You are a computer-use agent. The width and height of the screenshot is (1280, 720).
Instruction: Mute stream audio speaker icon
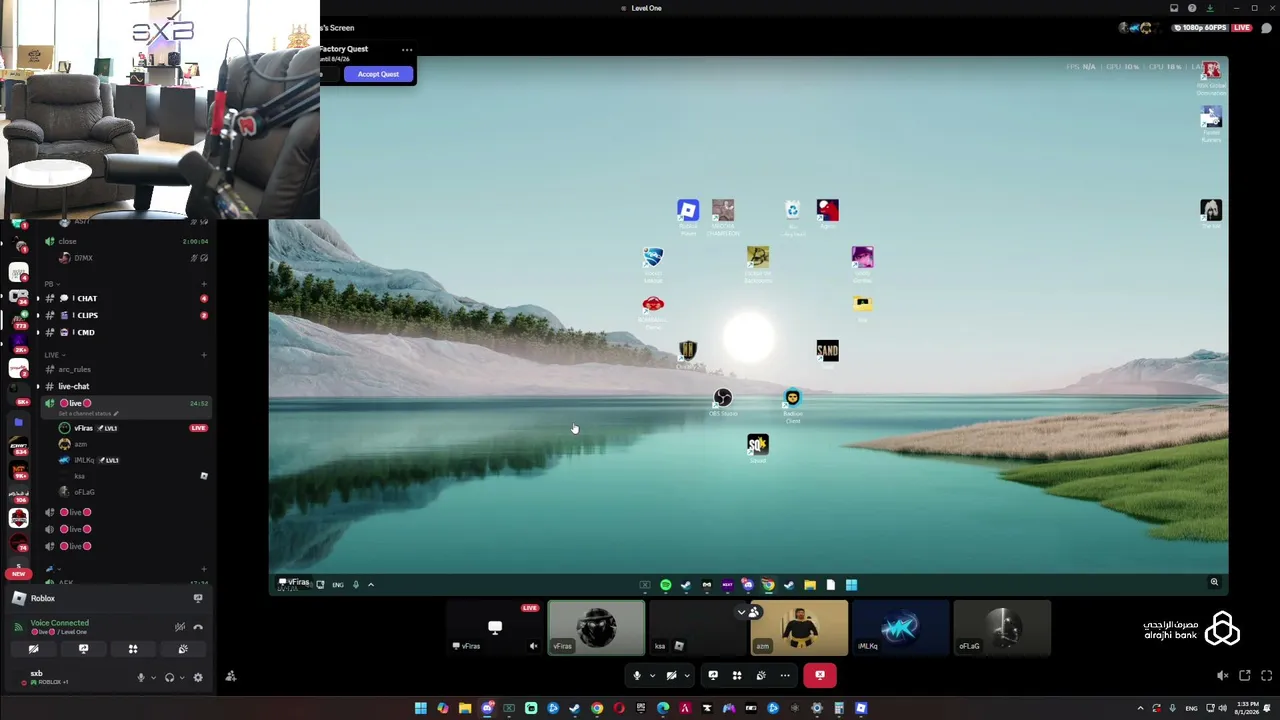[1222, 676]
